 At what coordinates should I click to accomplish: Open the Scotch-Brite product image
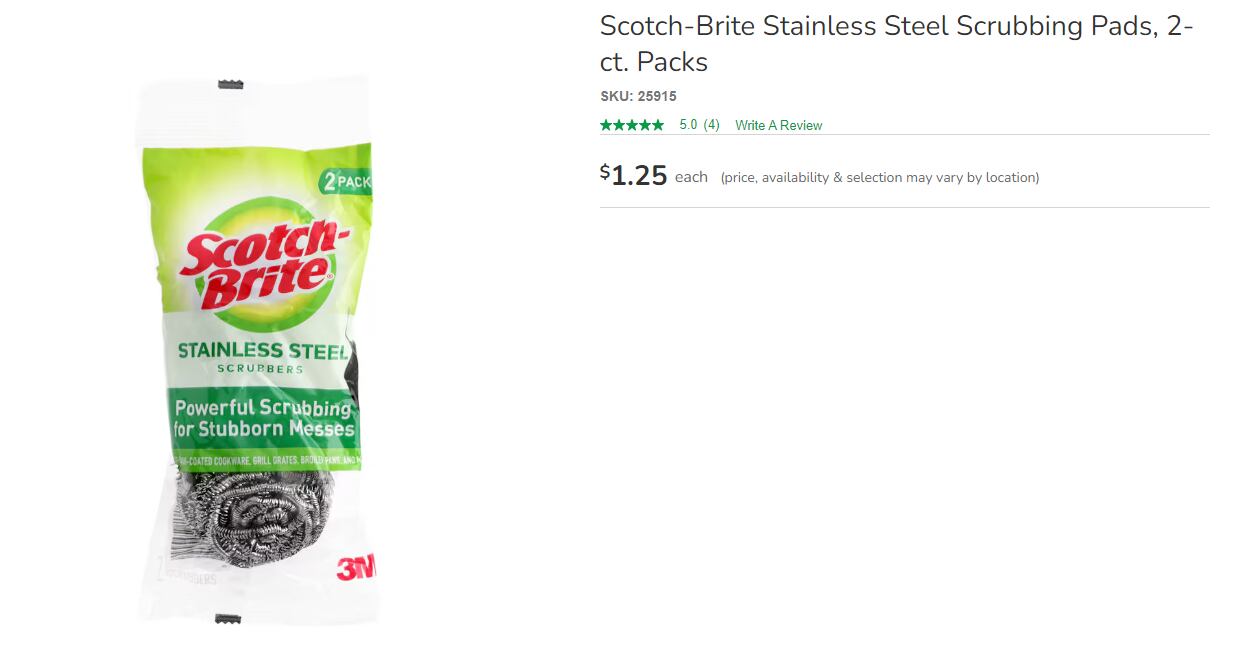point(258,350)
